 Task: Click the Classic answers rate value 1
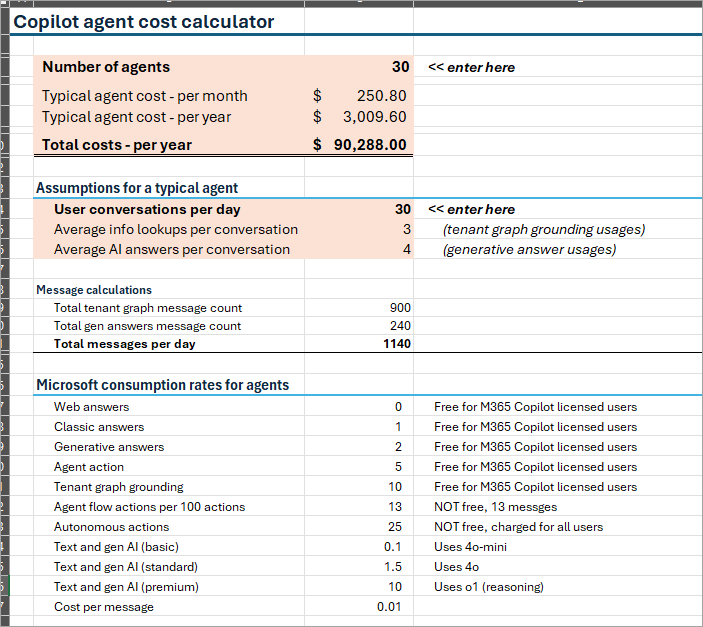coord(398,427)
